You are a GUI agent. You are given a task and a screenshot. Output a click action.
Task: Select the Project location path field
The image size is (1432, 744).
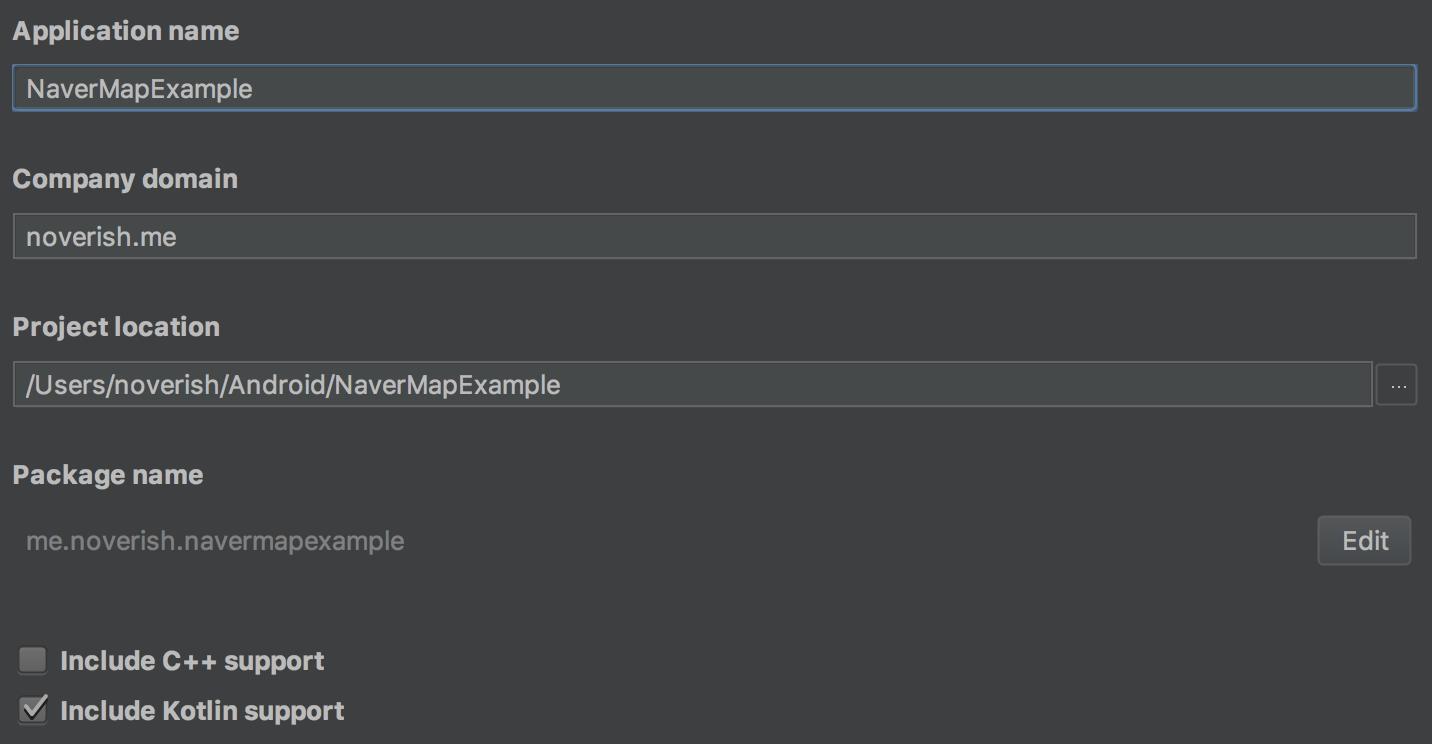(900, 385)
